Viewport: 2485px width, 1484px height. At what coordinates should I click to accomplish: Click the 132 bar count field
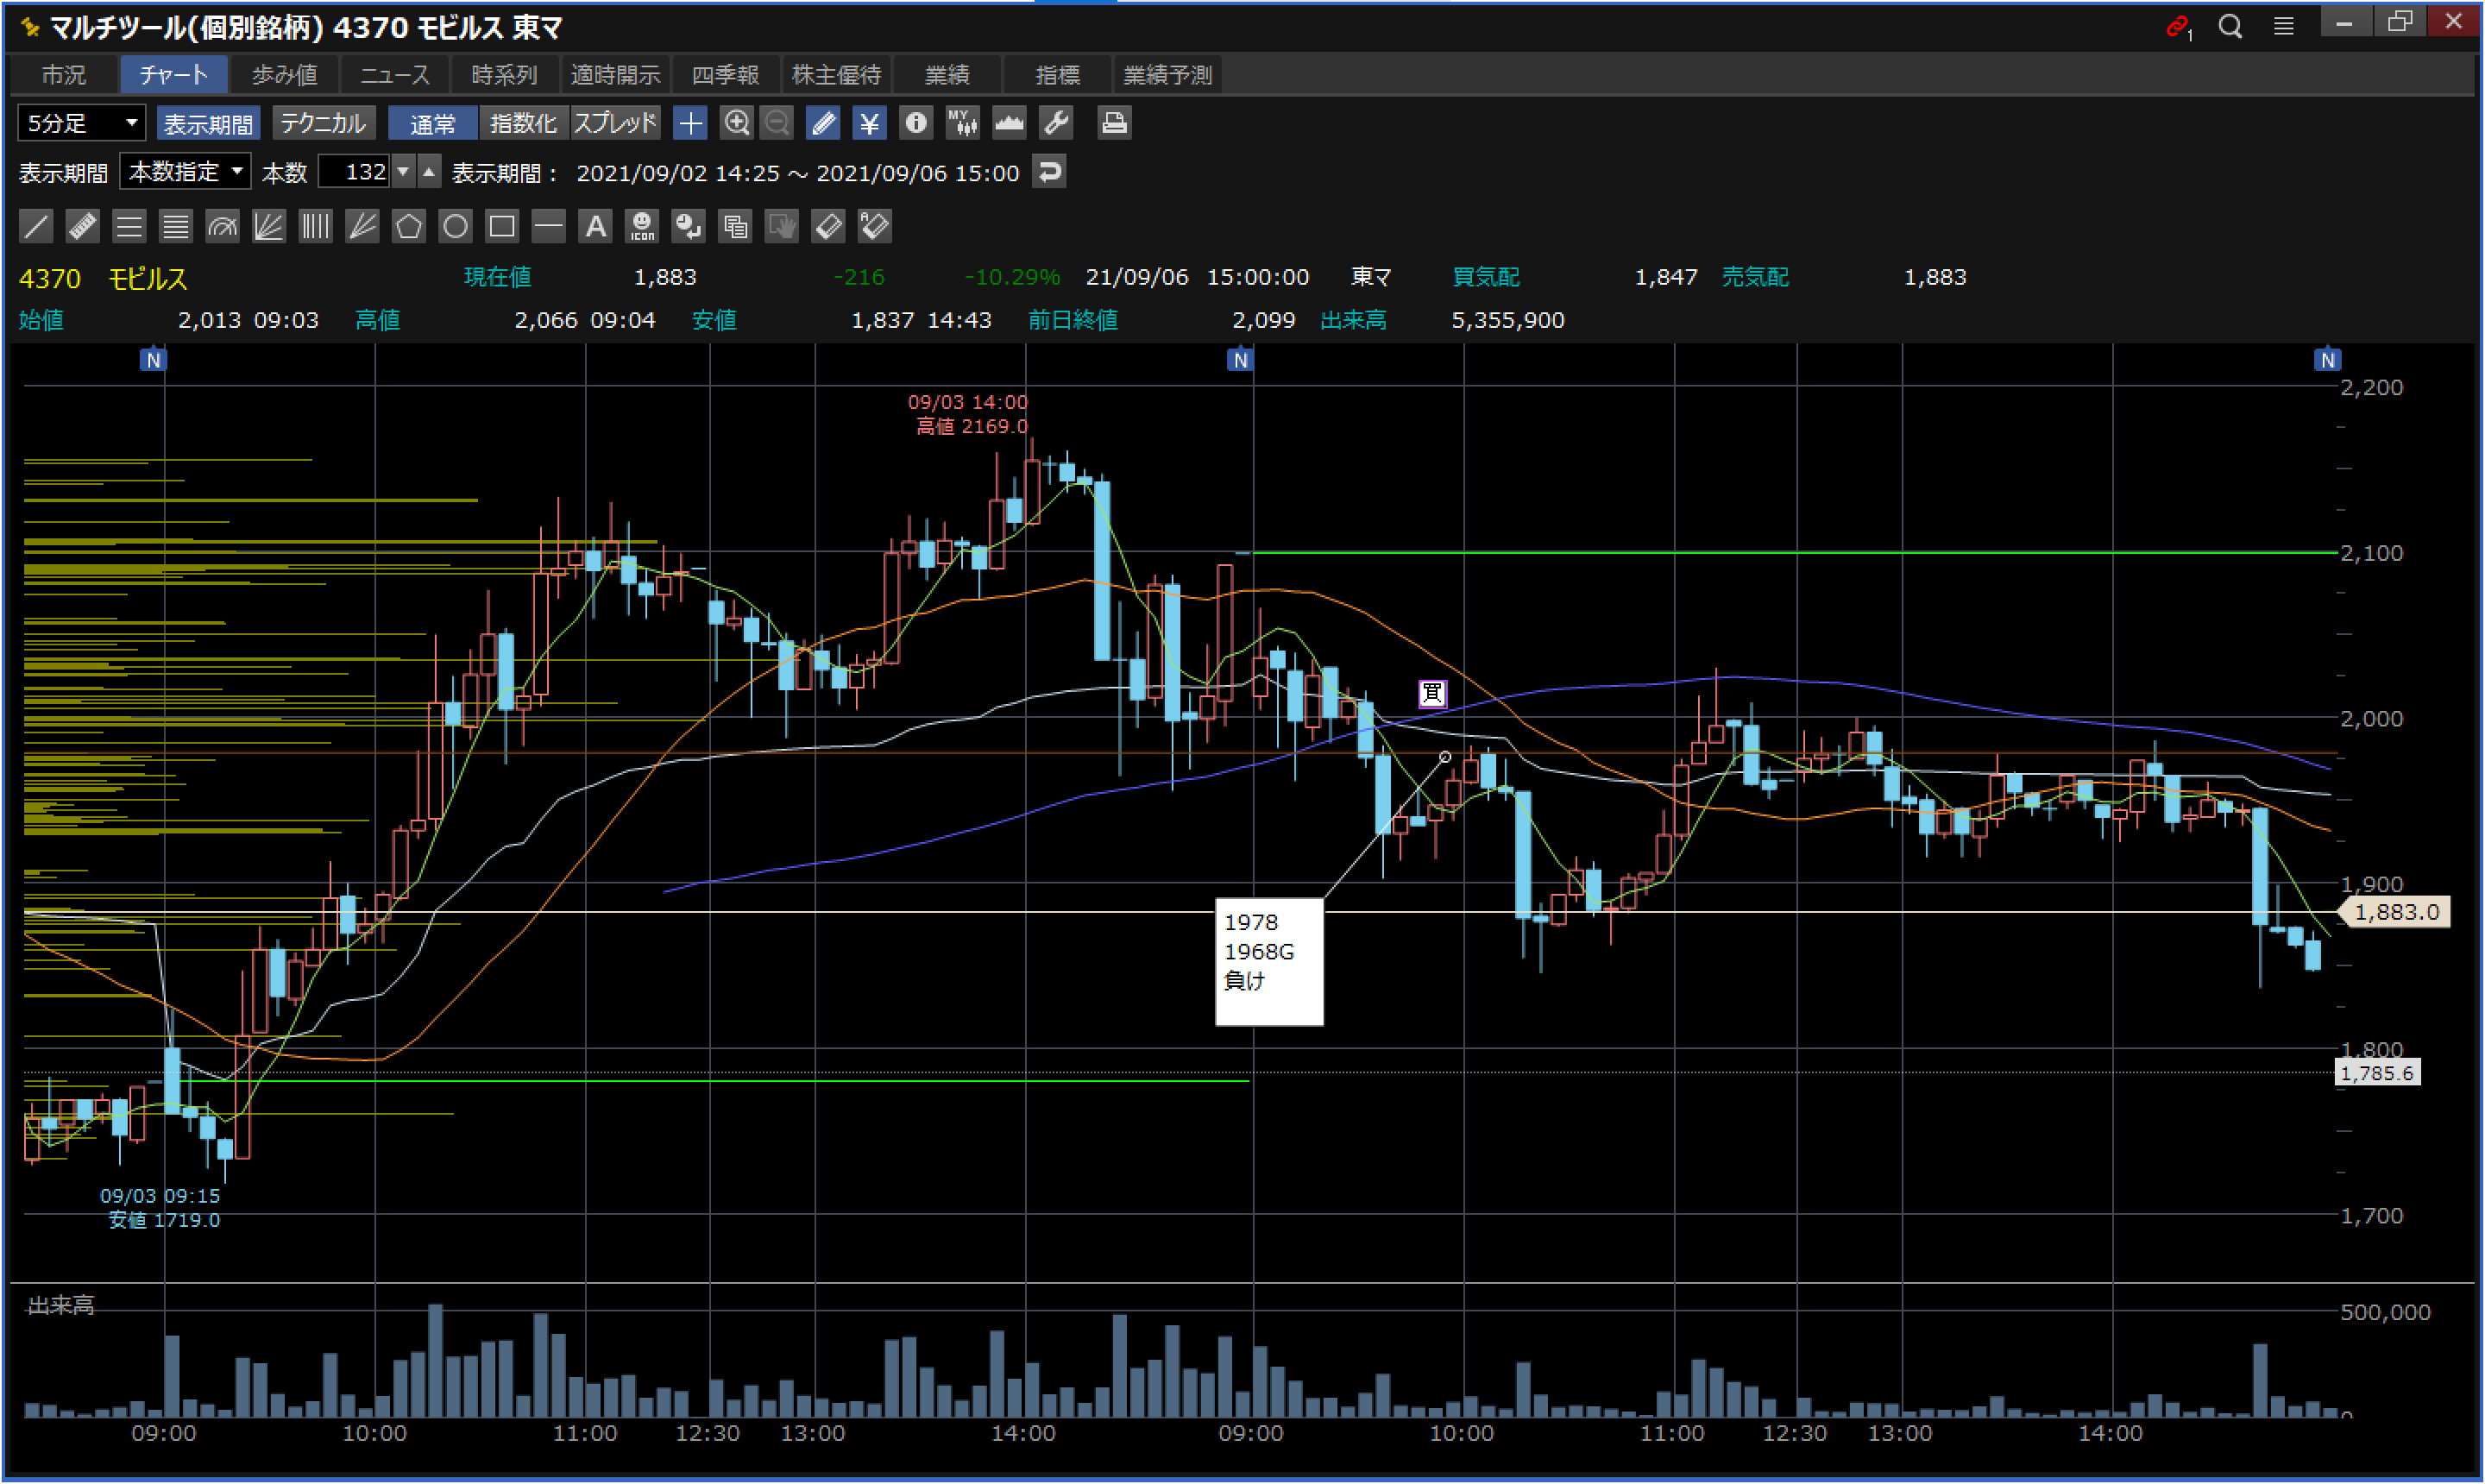pos(355,172)
